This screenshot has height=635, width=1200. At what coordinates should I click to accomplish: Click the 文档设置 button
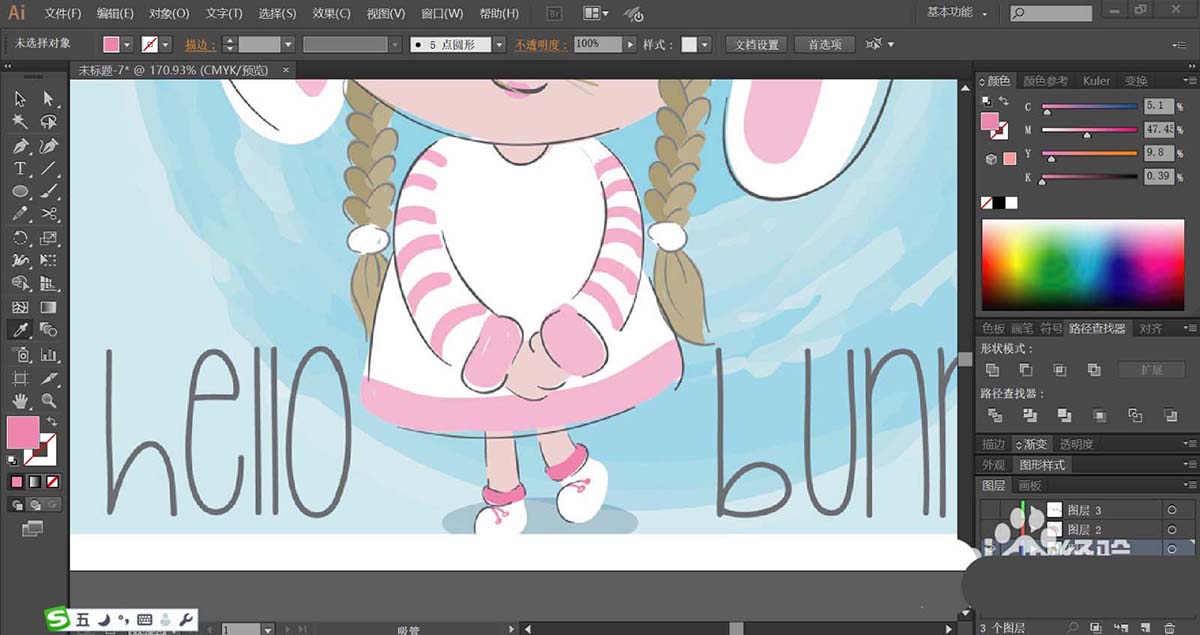[756, 45]
